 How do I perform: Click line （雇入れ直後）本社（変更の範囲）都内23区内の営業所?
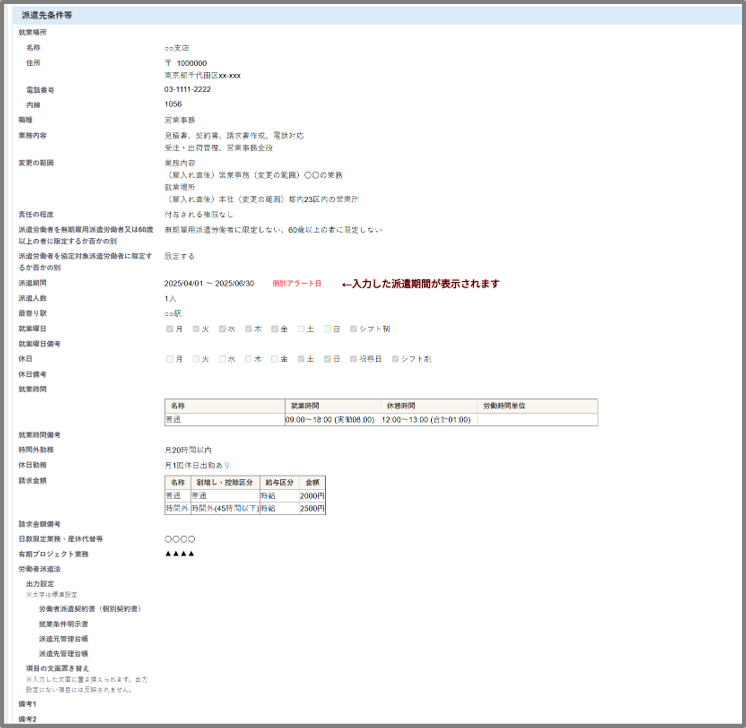pyautogui.click(x=262, y=199)
